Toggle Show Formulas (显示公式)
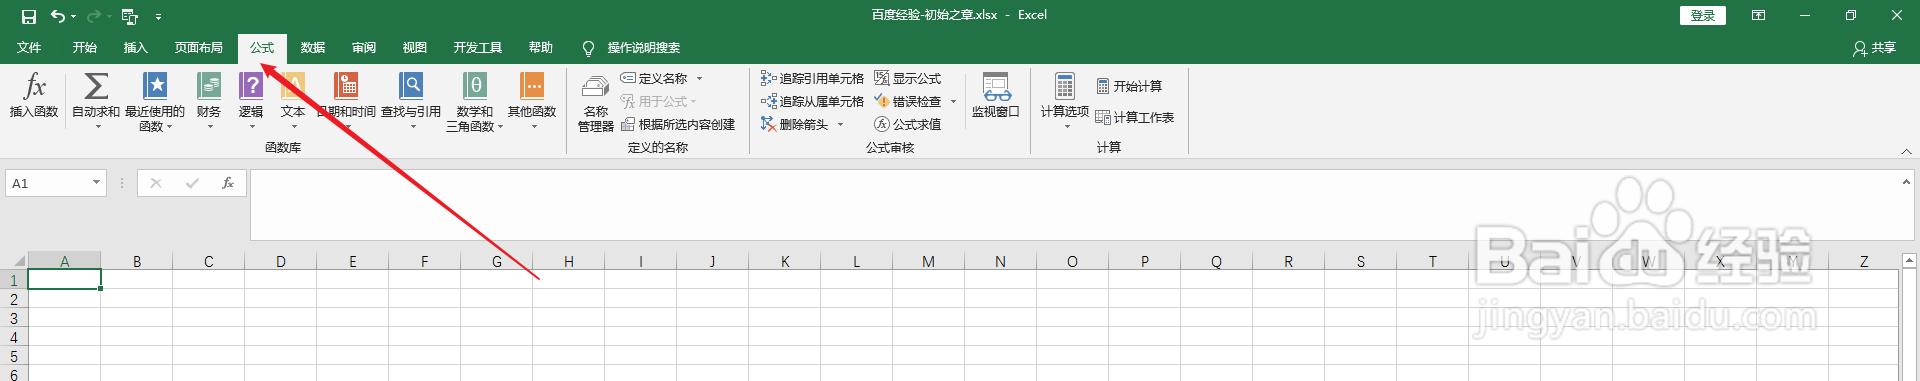Screen dimensions: 1920x381 (908, 78)
